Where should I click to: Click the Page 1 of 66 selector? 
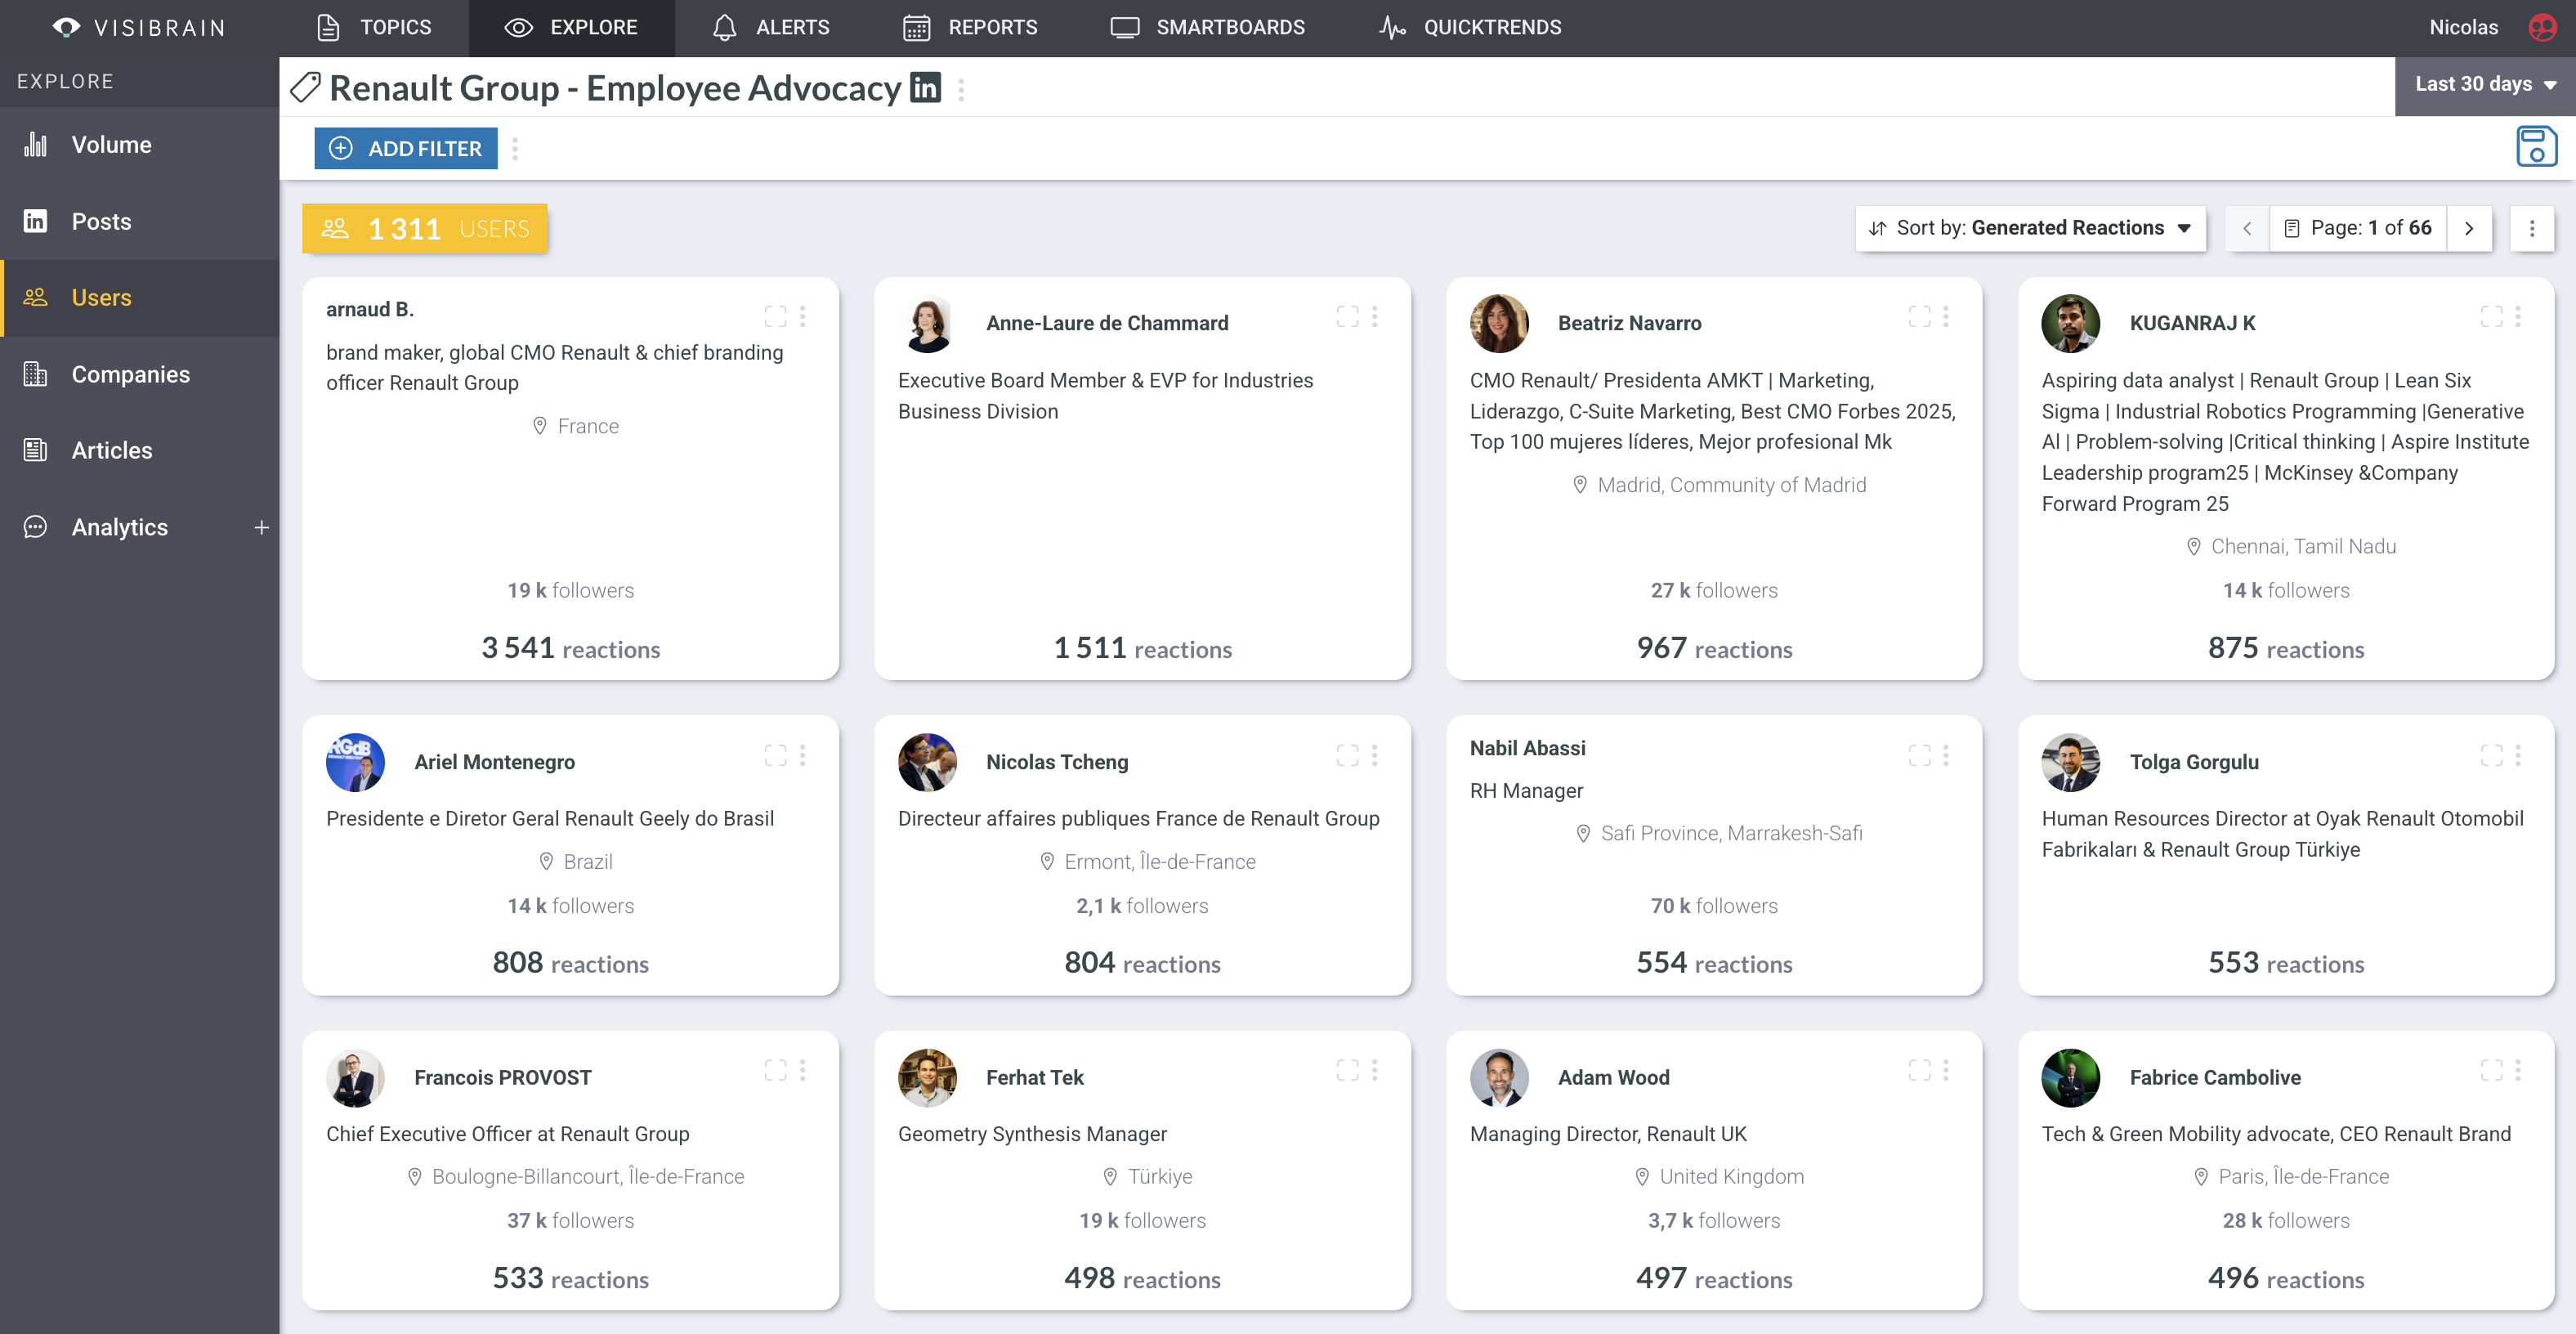[2357, 228]
